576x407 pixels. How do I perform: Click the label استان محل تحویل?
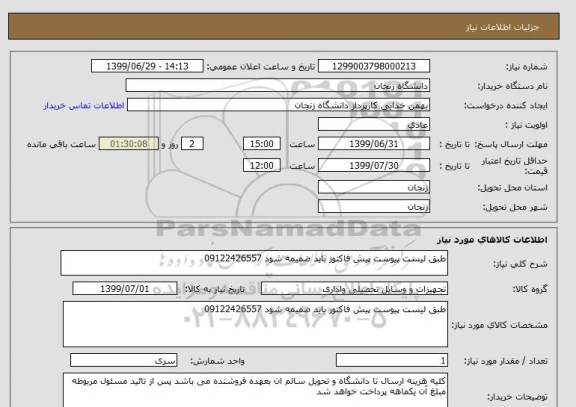(512, 188)
